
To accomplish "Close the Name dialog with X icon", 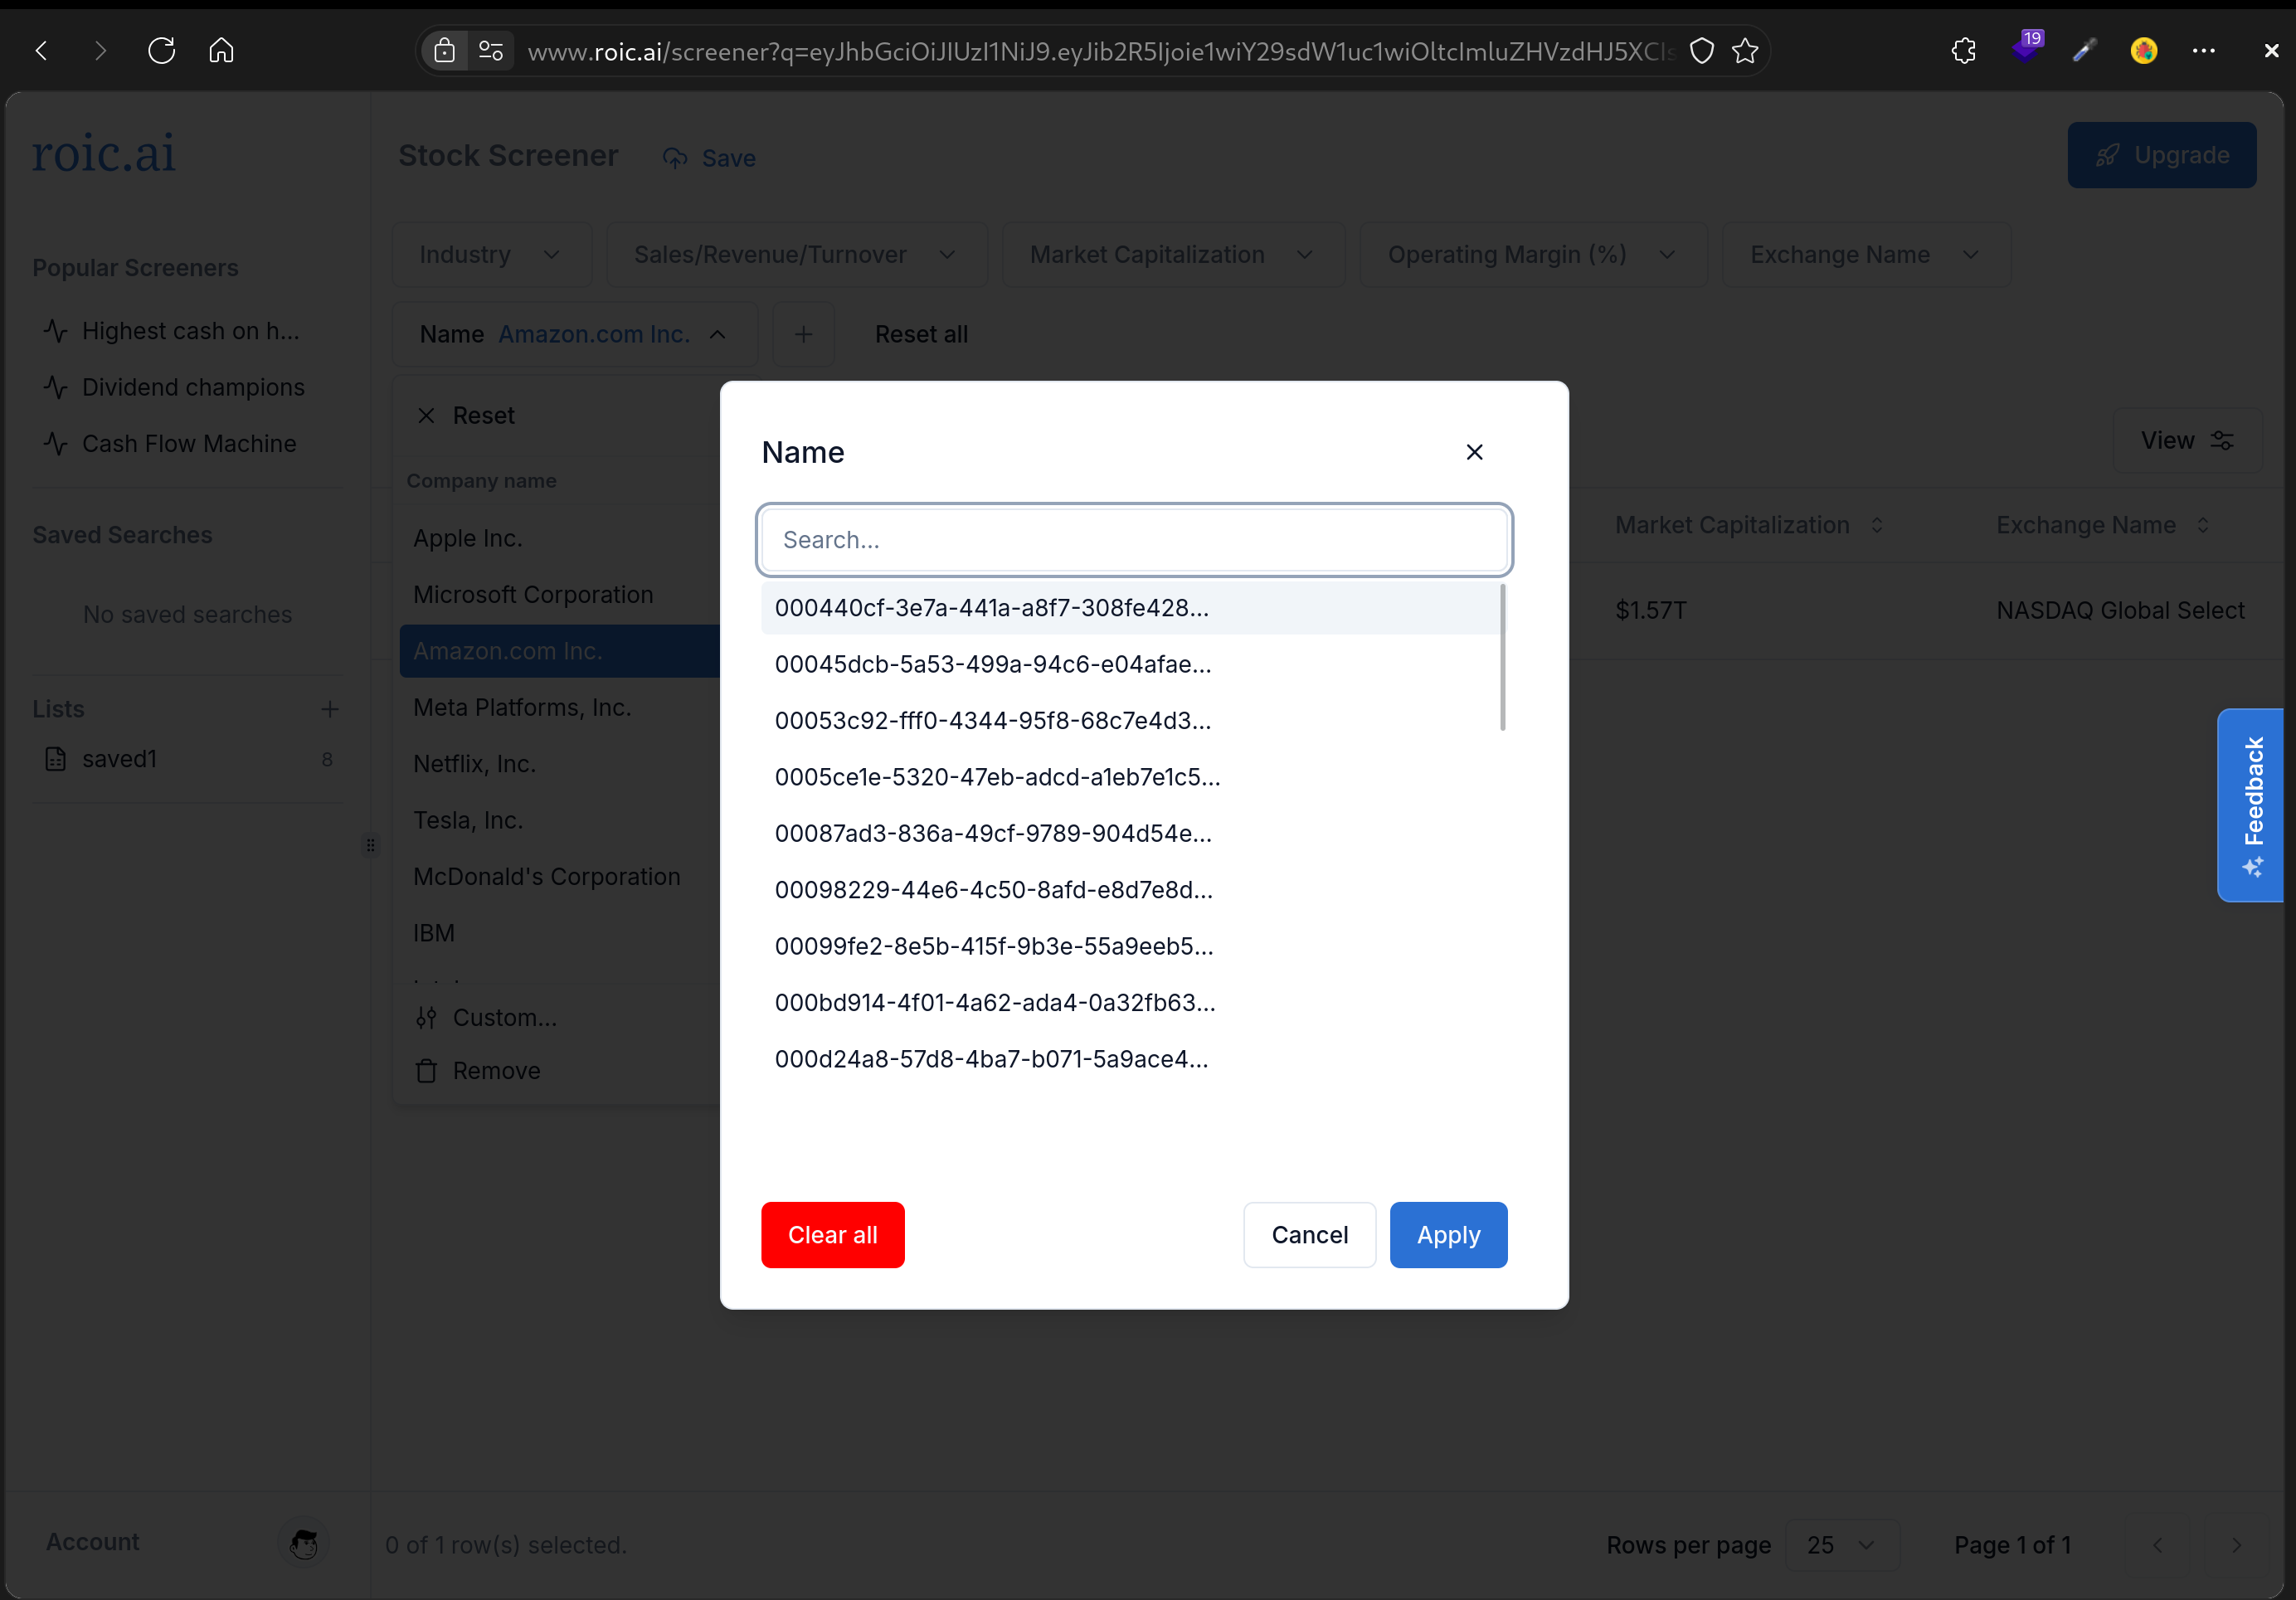I will coord(1474,452).
